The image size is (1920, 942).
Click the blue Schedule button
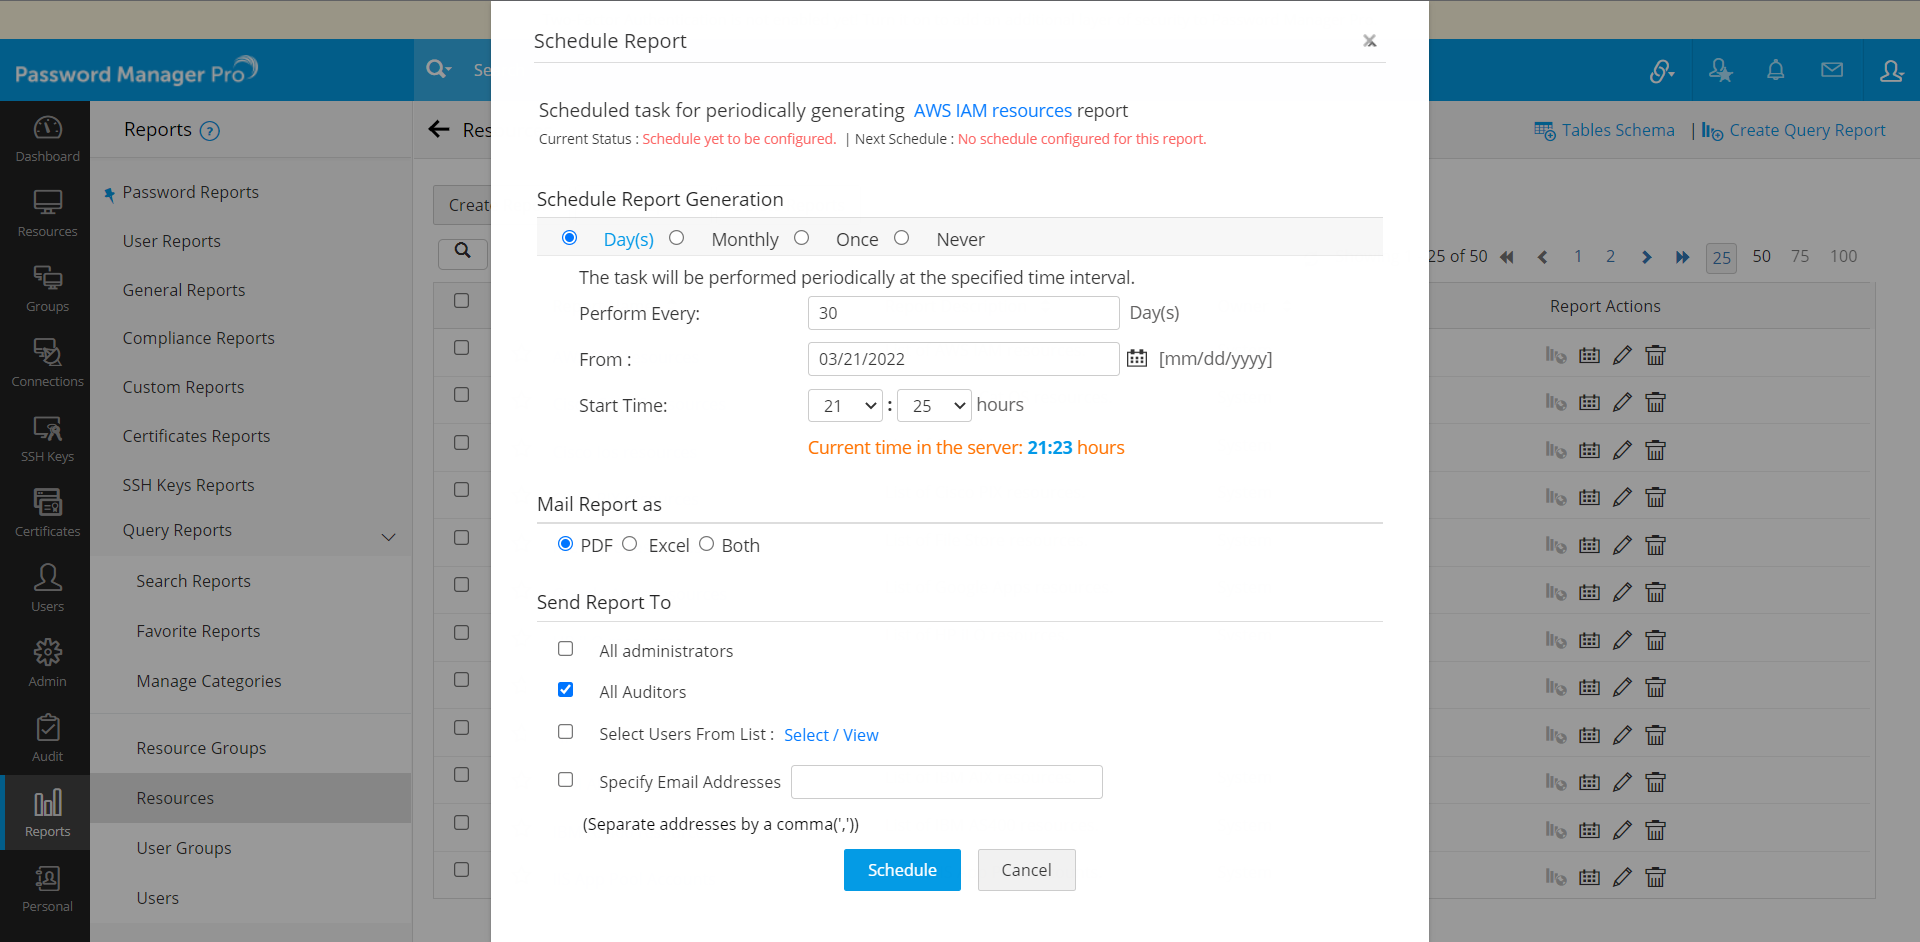coord(902,870)
